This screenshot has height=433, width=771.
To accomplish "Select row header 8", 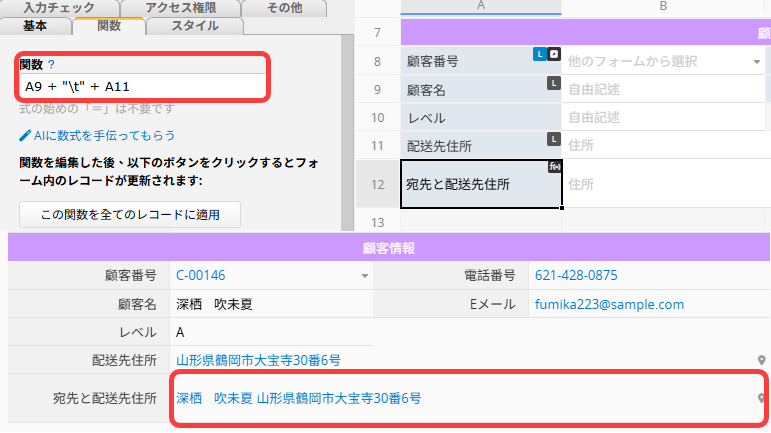I will [378, 61].
